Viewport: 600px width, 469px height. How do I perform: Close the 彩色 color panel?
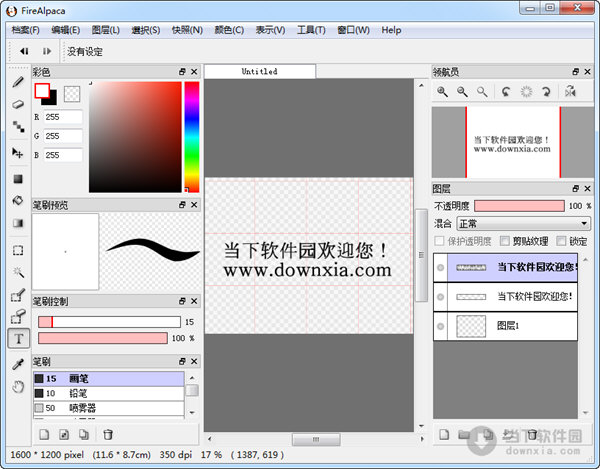coord(194,72)
